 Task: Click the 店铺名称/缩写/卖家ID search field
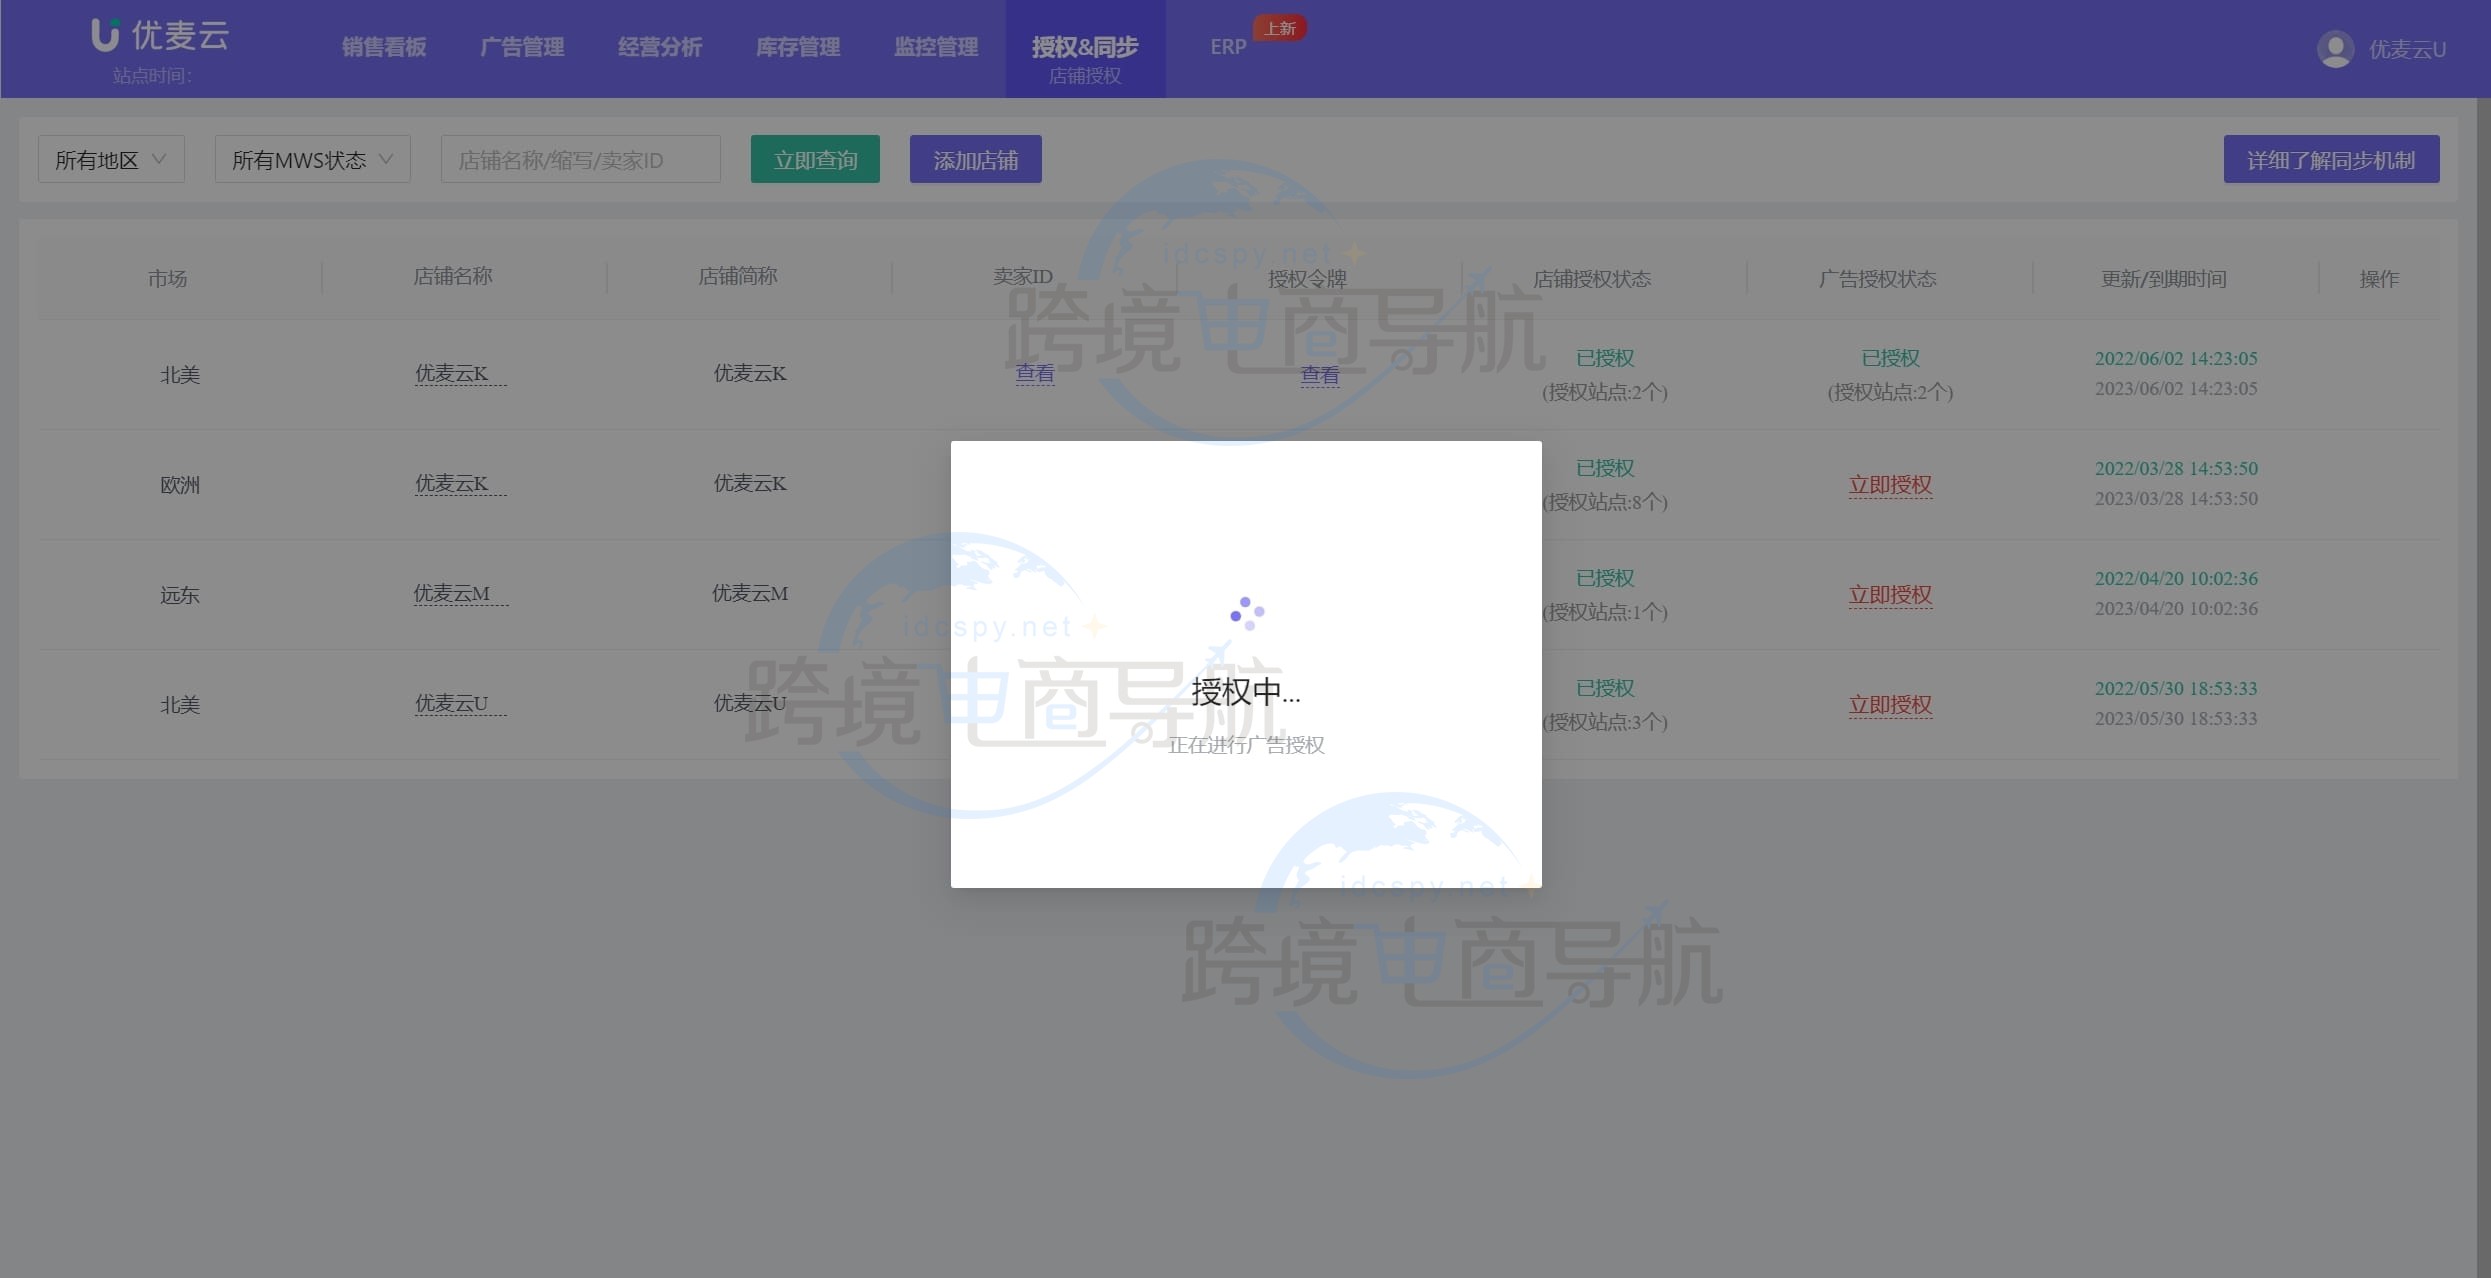click(580, 158)
